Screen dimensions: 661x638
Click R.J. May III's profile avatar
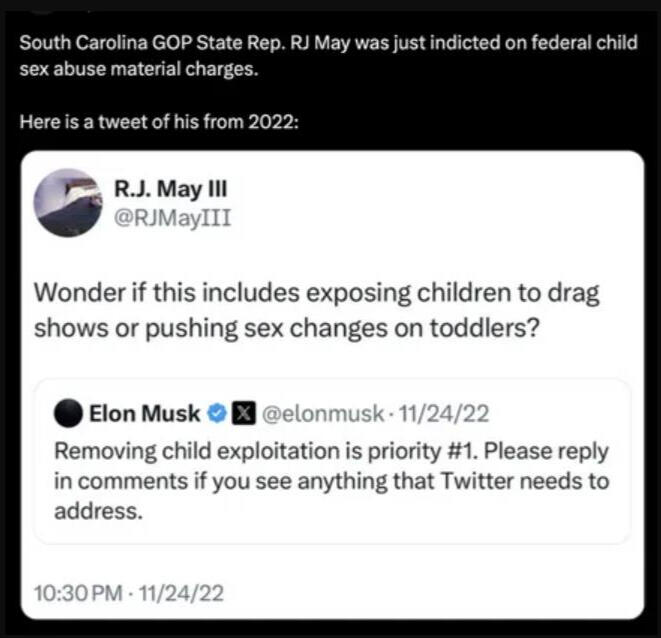[67, 202]
